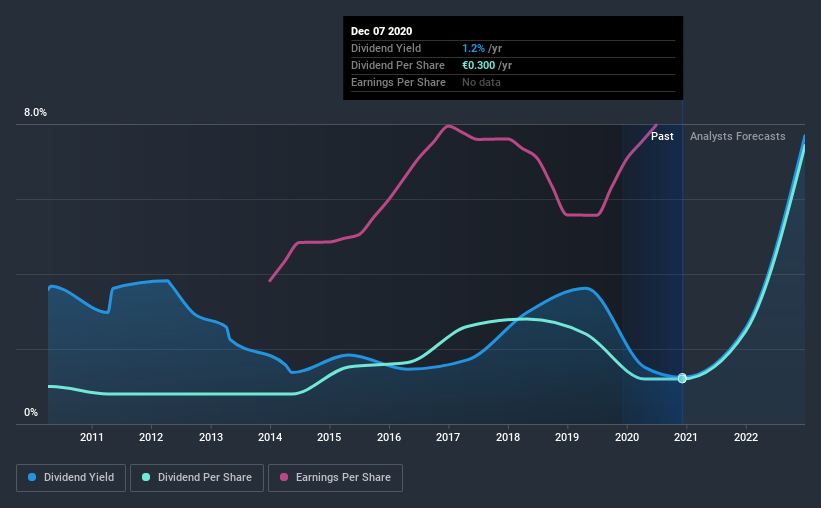Click the pink Earnings Per Share legend dot
The width and height of the screenshot is (821, 508).
point(284,477)
